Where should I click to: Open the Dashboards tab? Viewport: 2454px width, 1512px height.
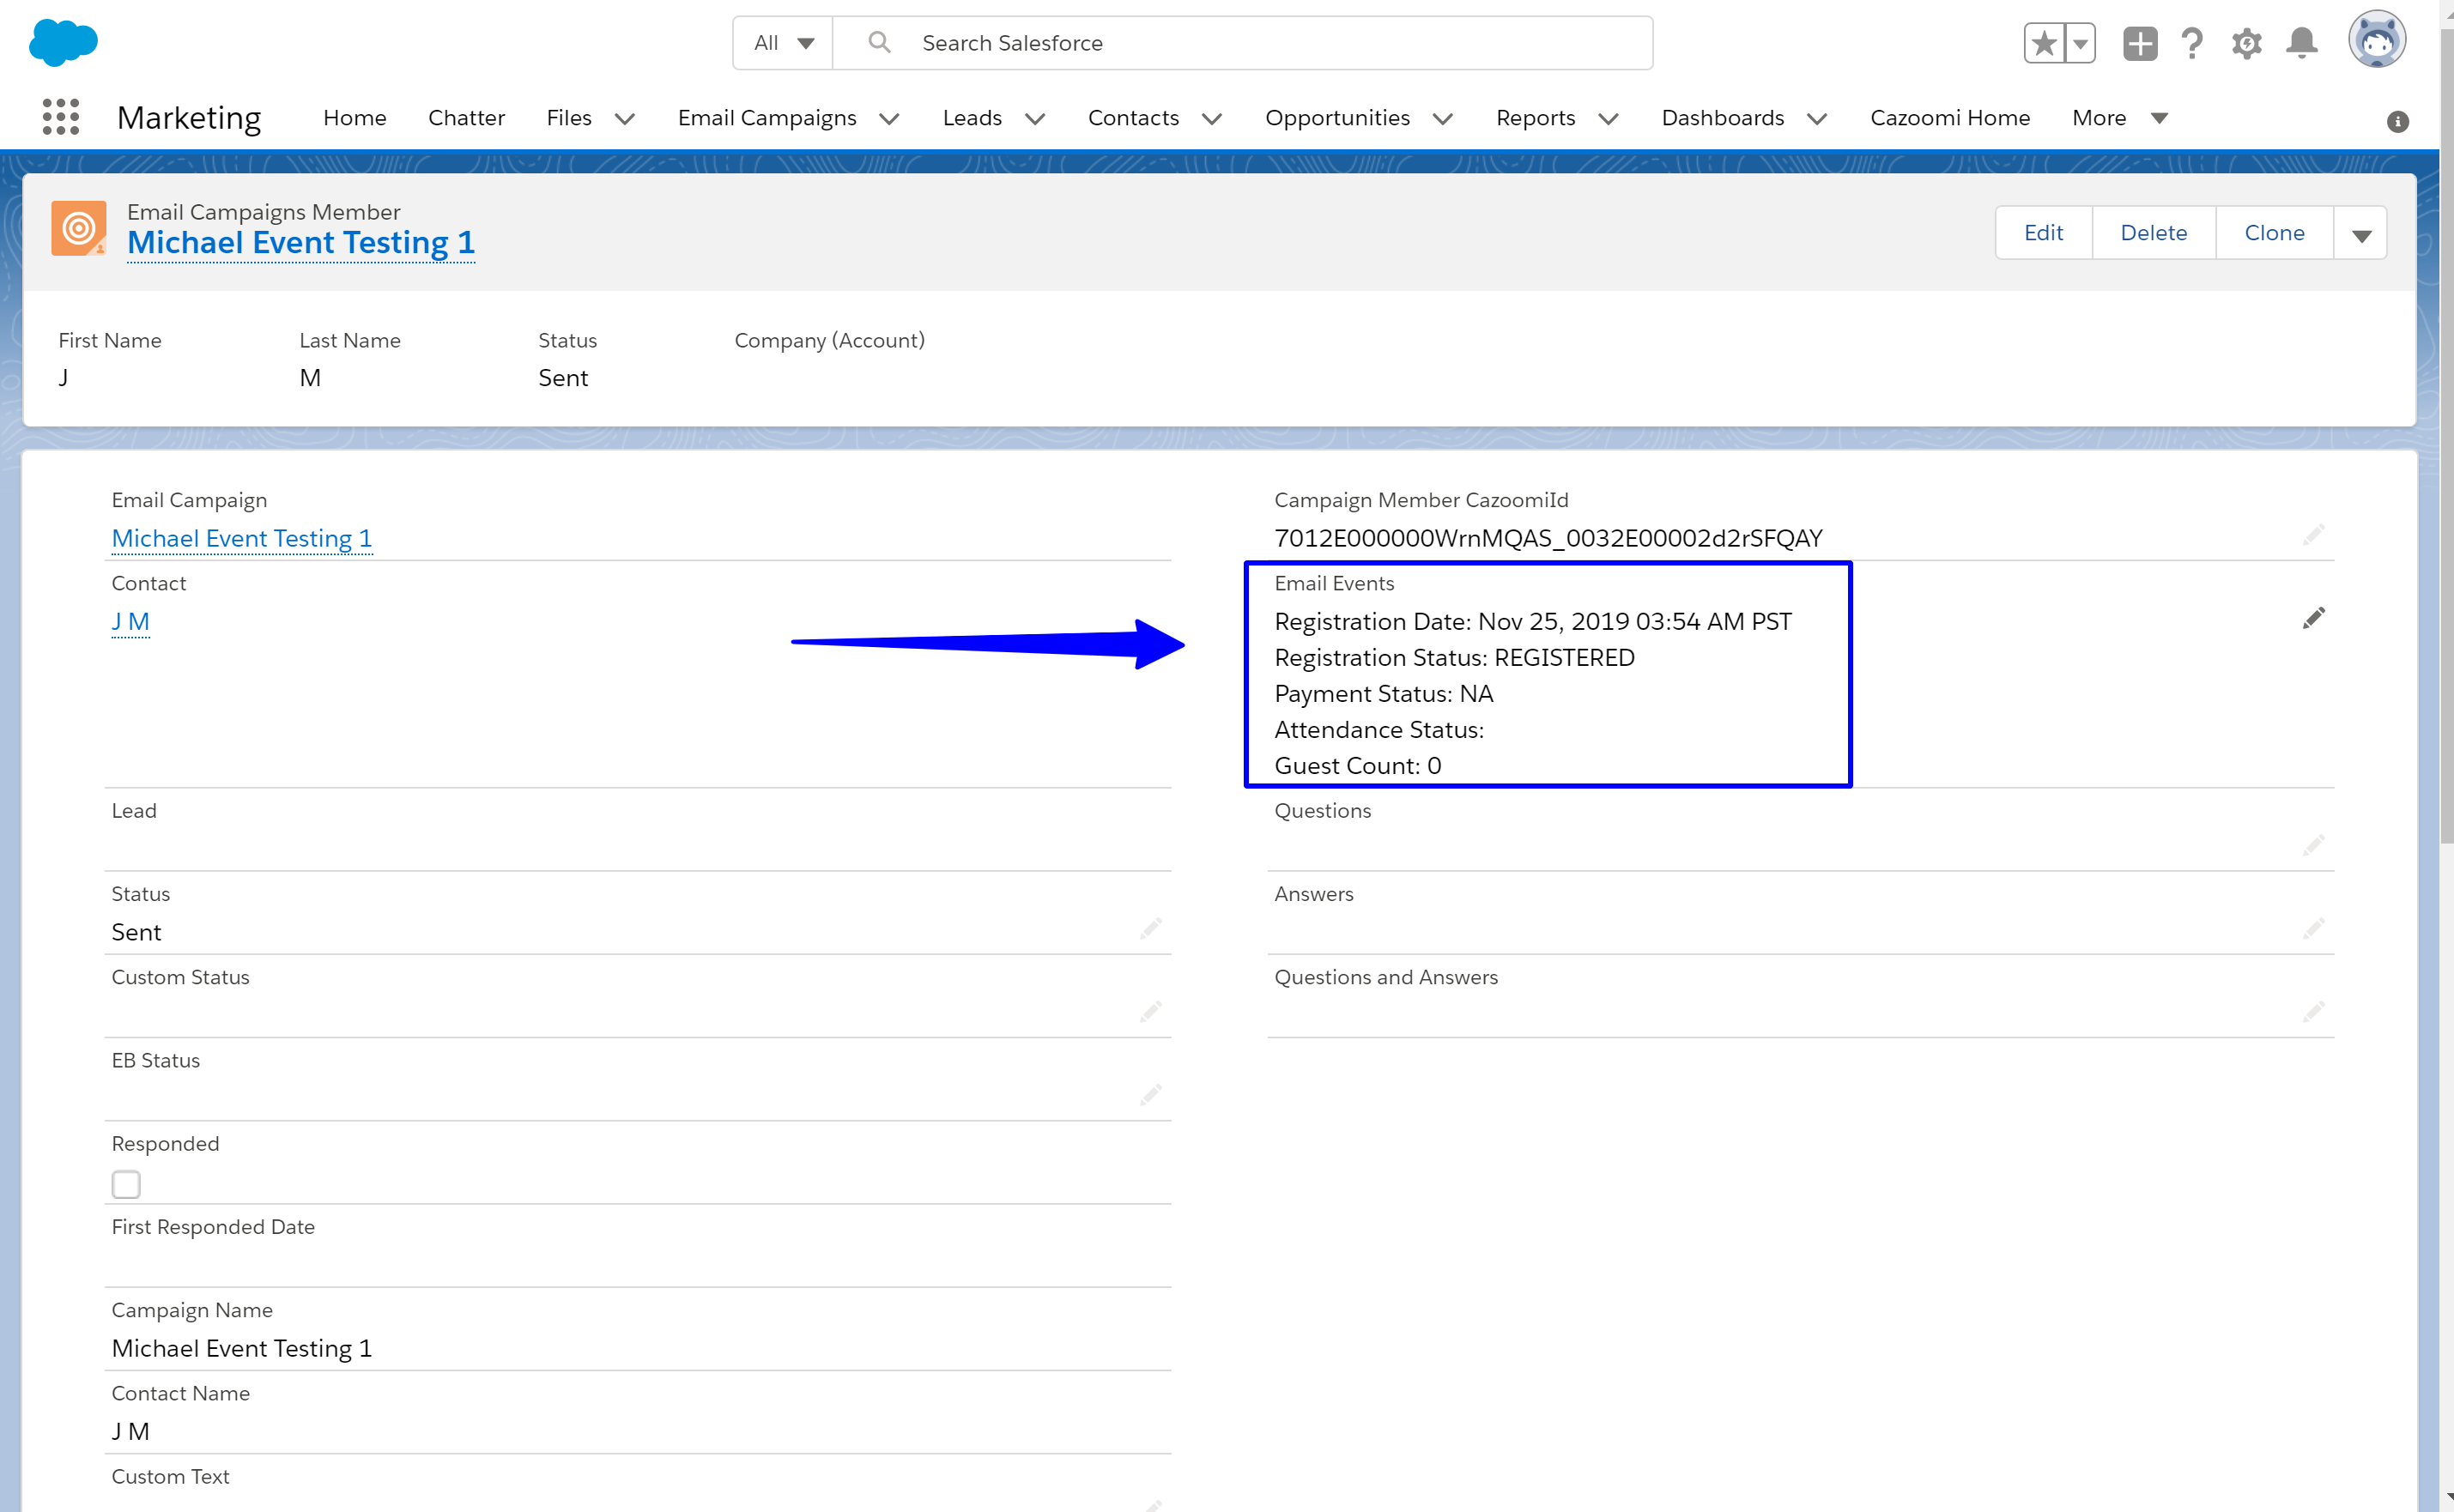[x=1722, y=118]
